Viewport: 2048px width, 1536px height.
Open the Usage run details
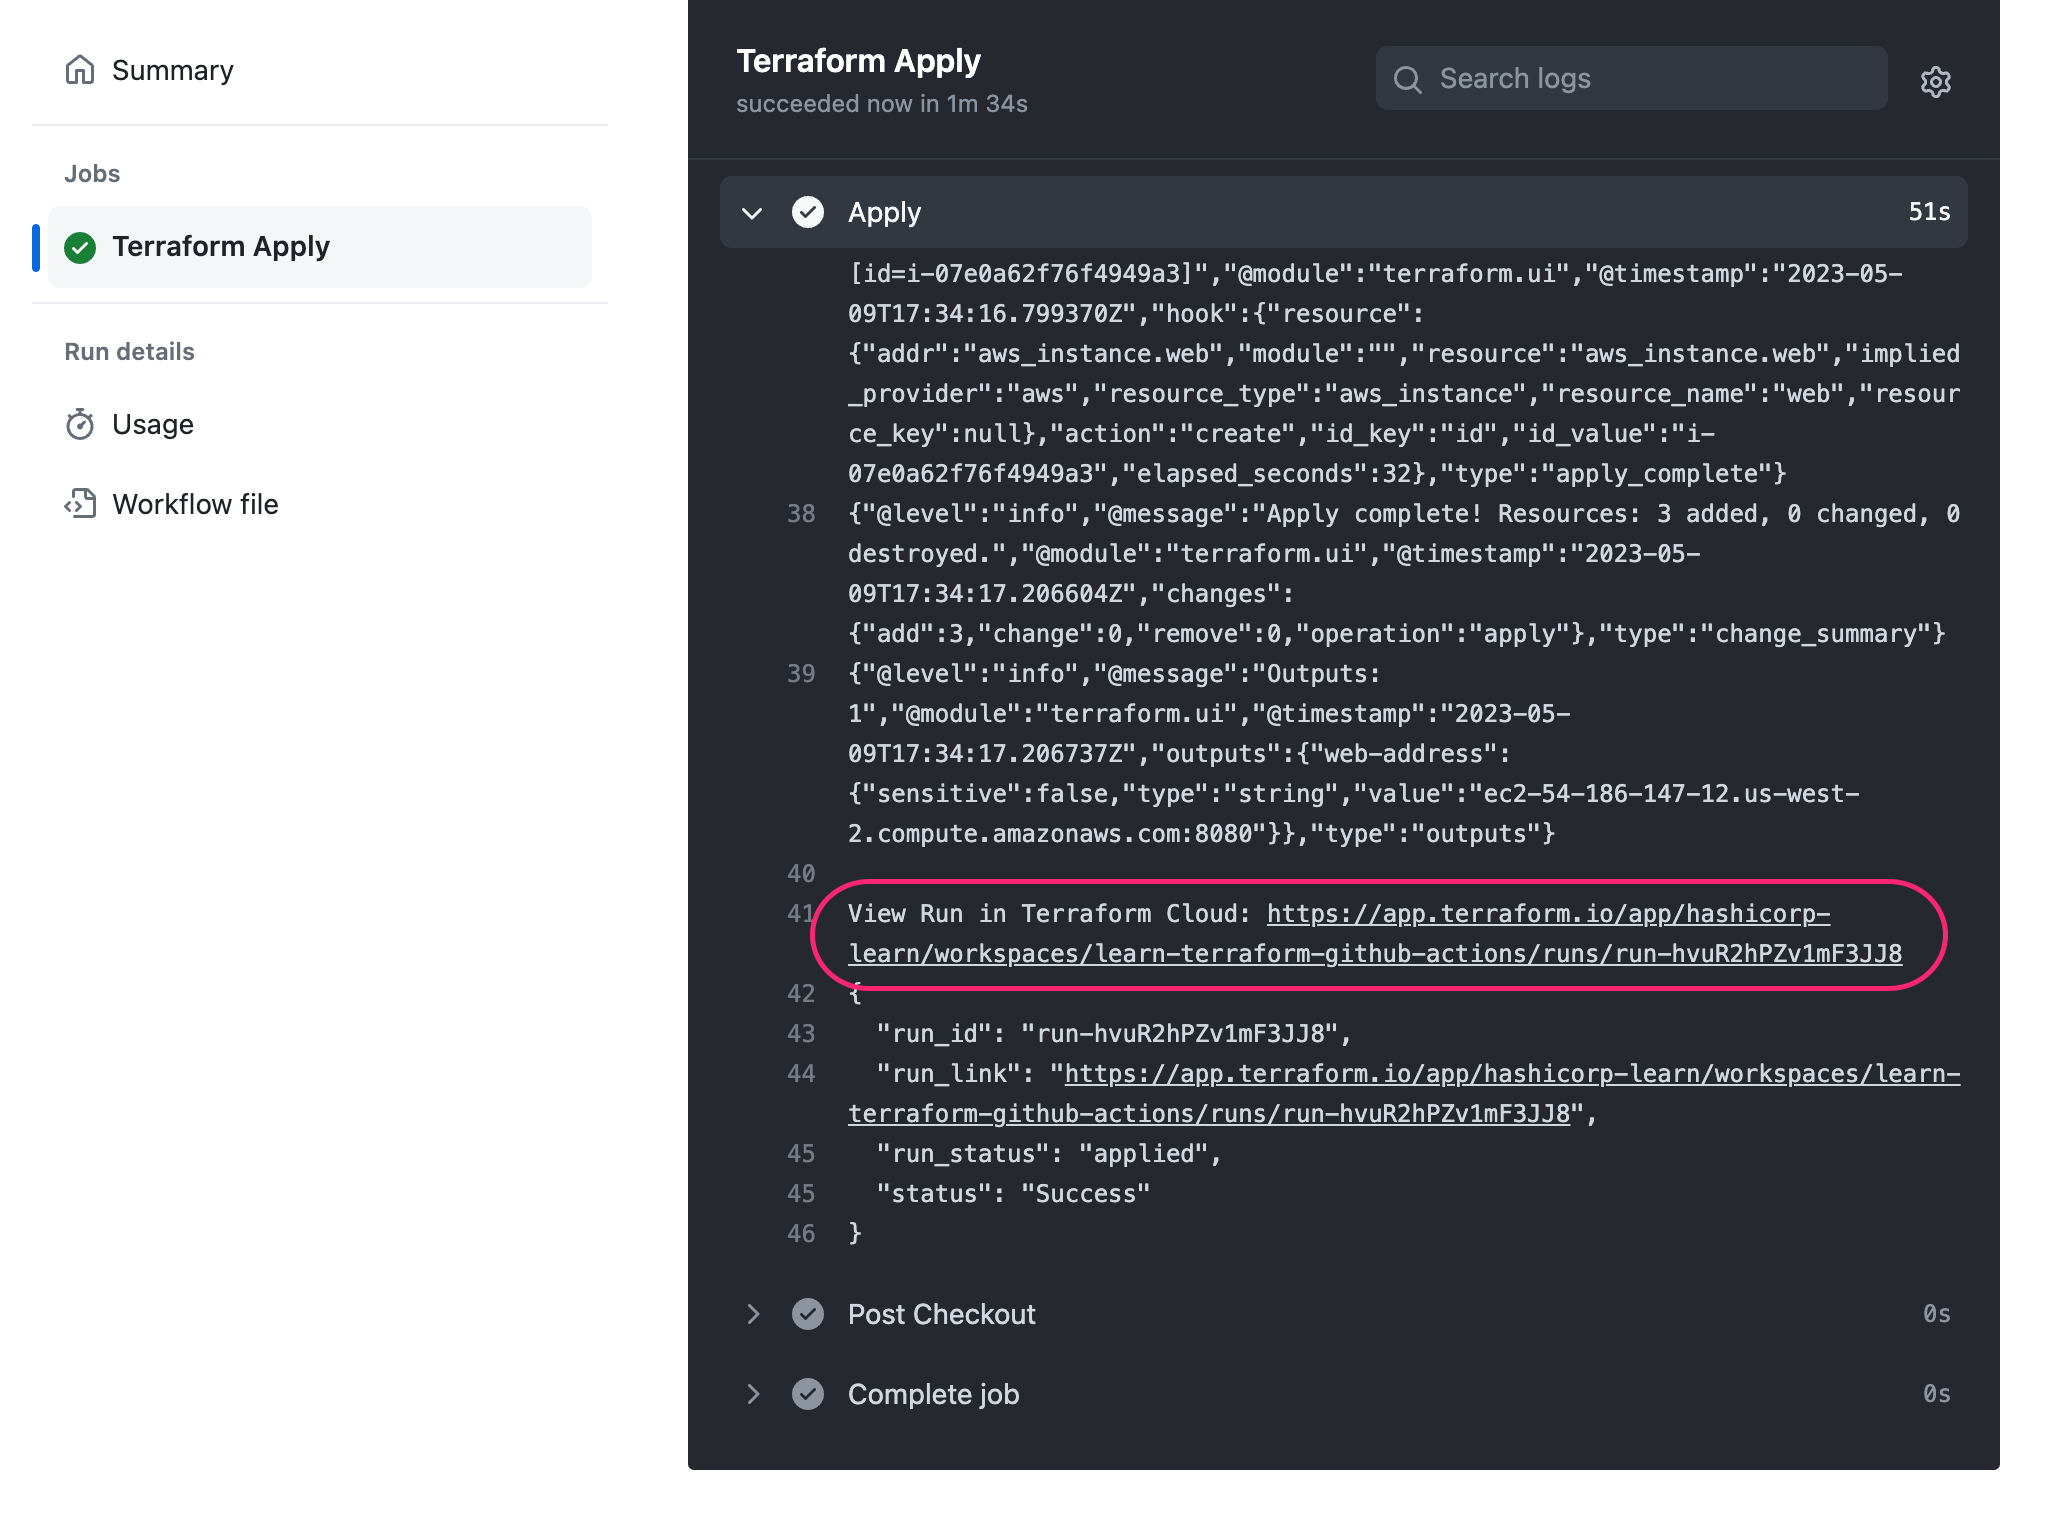(152, 424)
